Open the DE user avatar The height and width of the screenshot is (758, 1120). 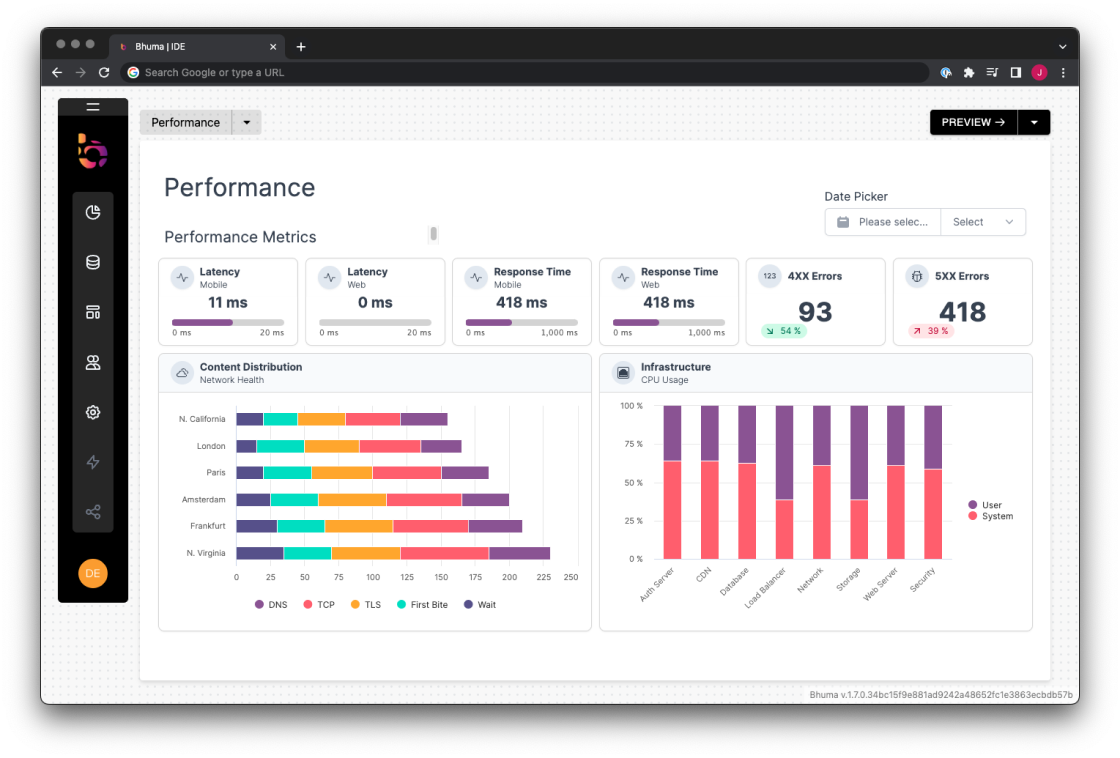point(93,573)
